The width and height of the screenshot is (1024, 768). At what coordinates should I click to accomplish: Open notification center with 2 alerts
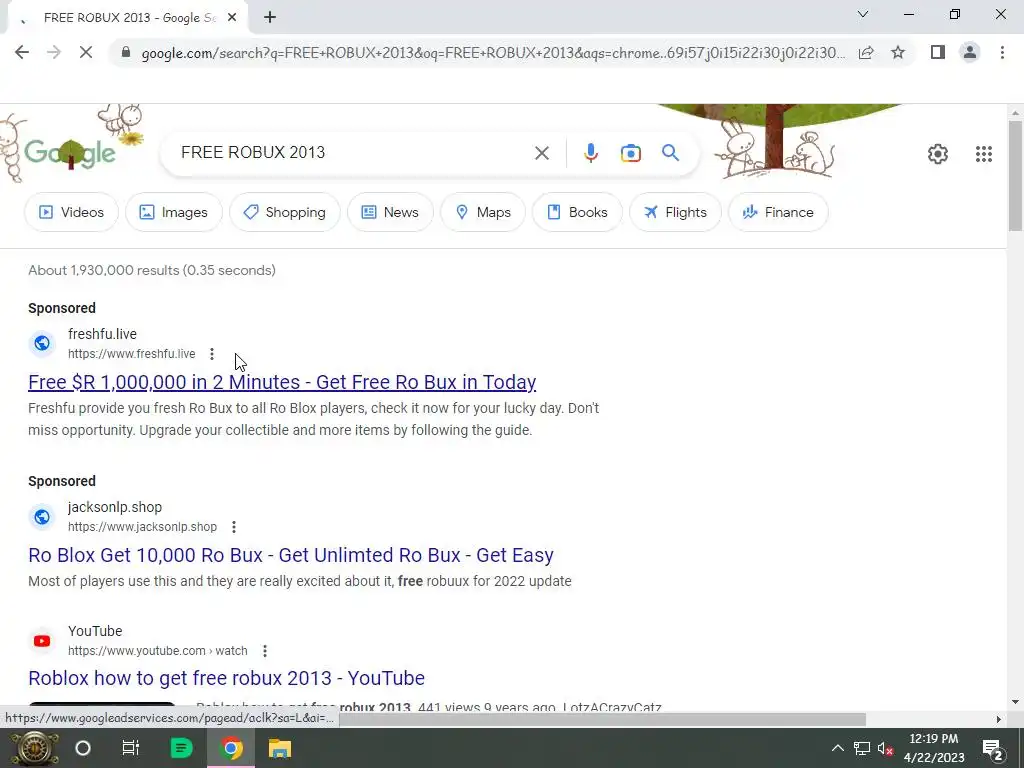coord(993,749)
